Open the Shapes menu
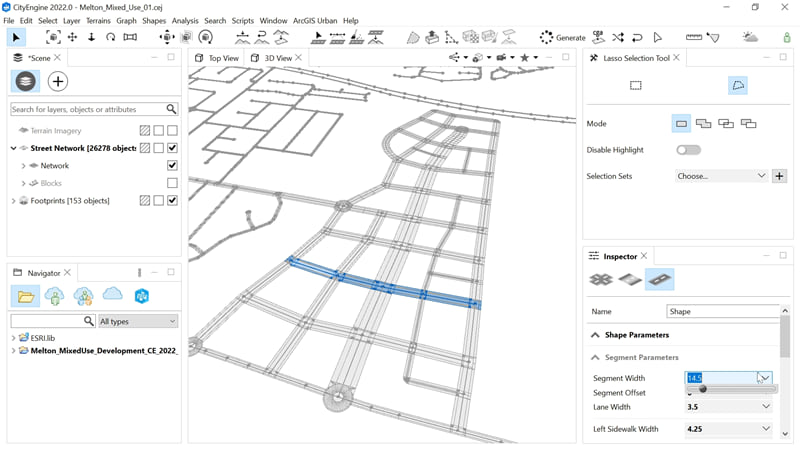The image size is (800, 450). [154, 20]
